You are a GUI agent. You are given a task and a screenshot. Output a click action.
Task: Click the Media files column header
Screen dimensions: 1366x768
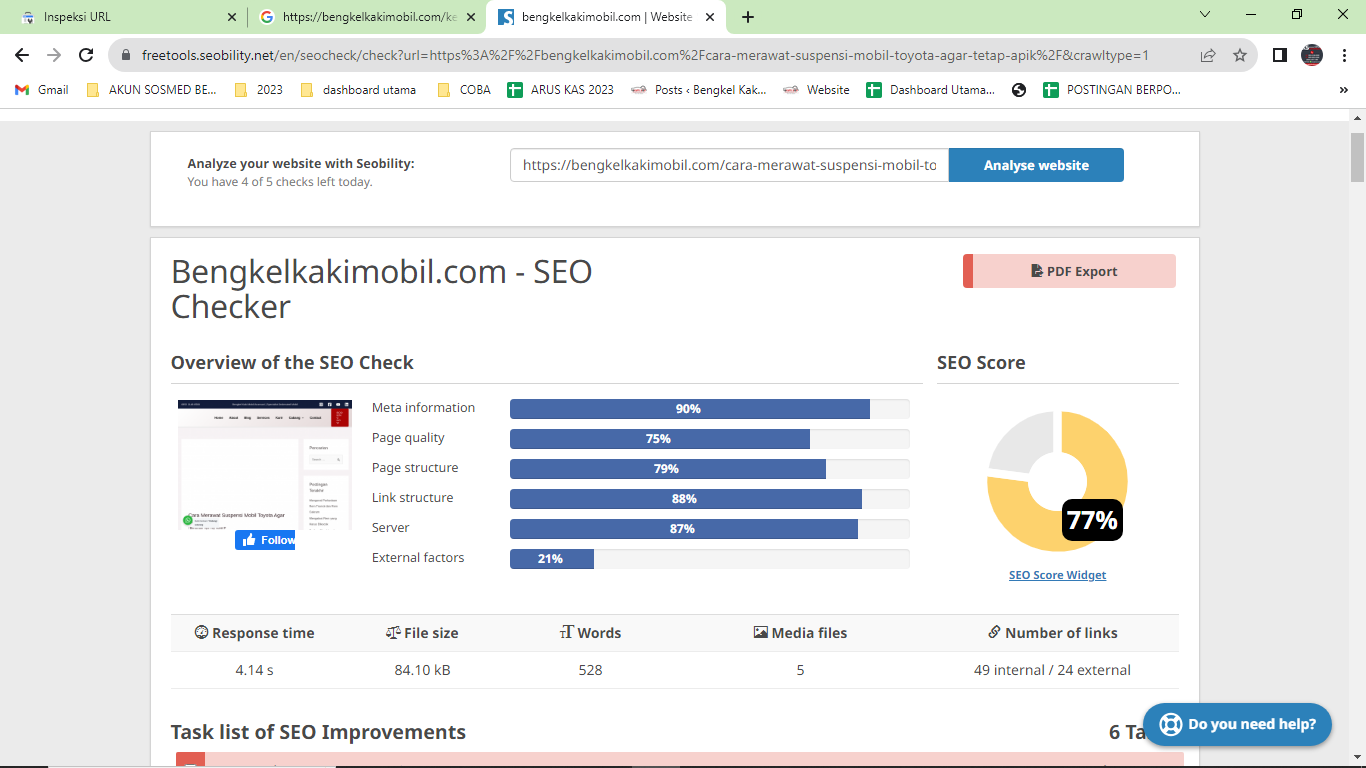[x=800, y=633]
